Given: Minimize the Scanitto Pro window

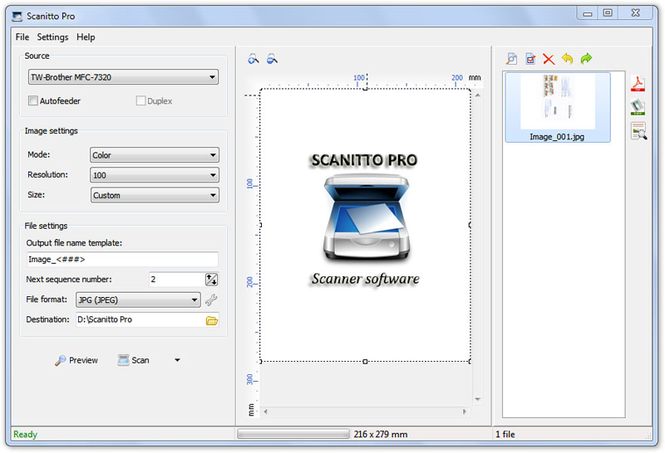Looking at the screenshot, I should (587, 14).
